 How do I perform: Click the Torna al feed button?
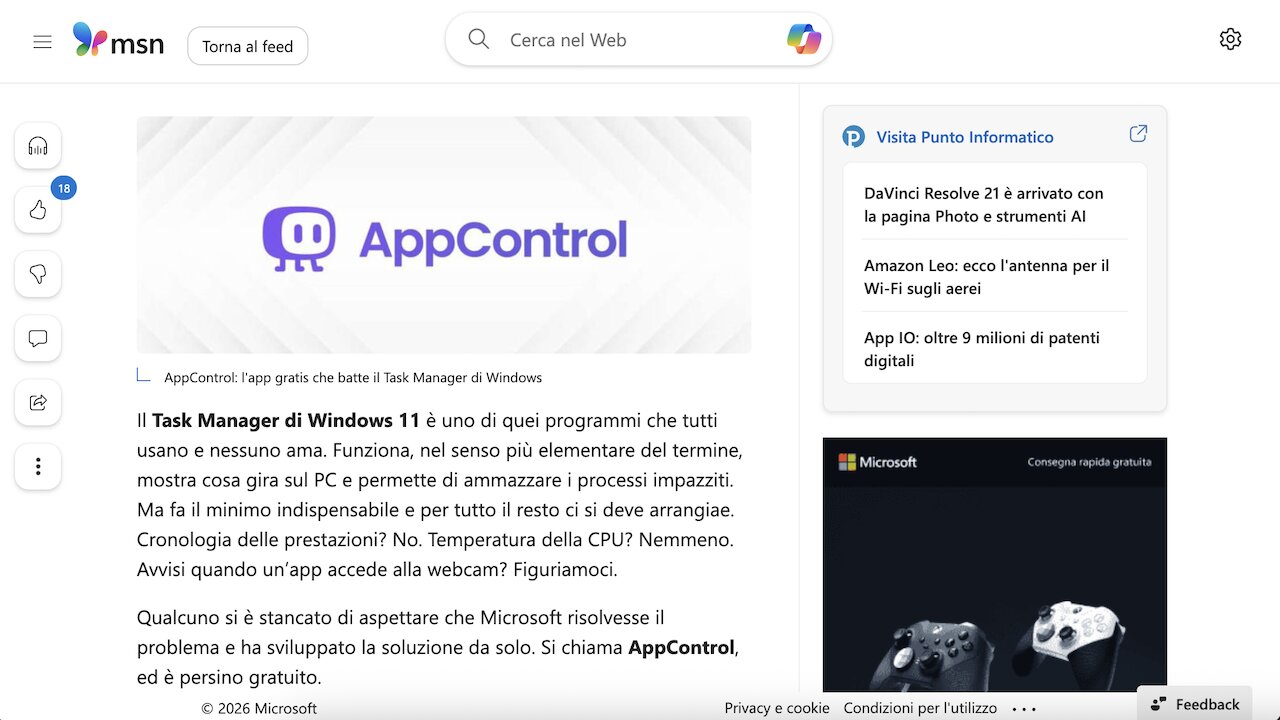248,46
